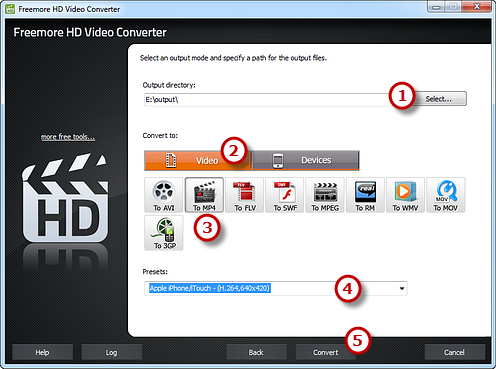Switch to the Devices tab
This screenshot has height=369, width=496.
click(306, 160)
